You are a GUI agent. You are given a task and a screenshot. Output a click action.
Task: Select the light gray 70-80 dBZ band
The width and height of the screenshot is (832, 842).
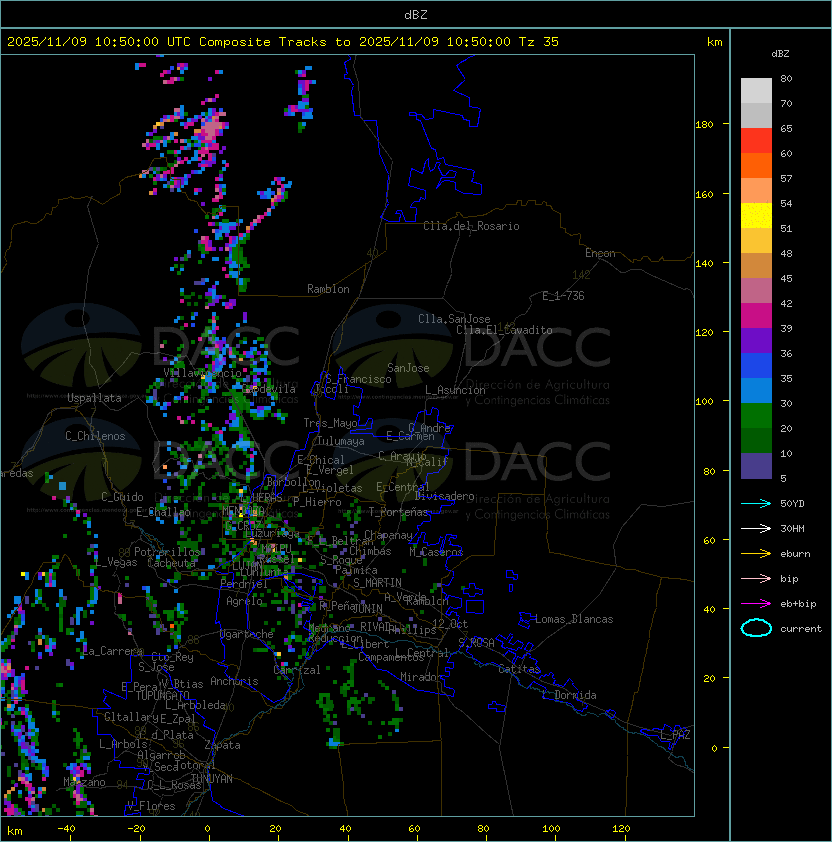[x=756, y=91]
